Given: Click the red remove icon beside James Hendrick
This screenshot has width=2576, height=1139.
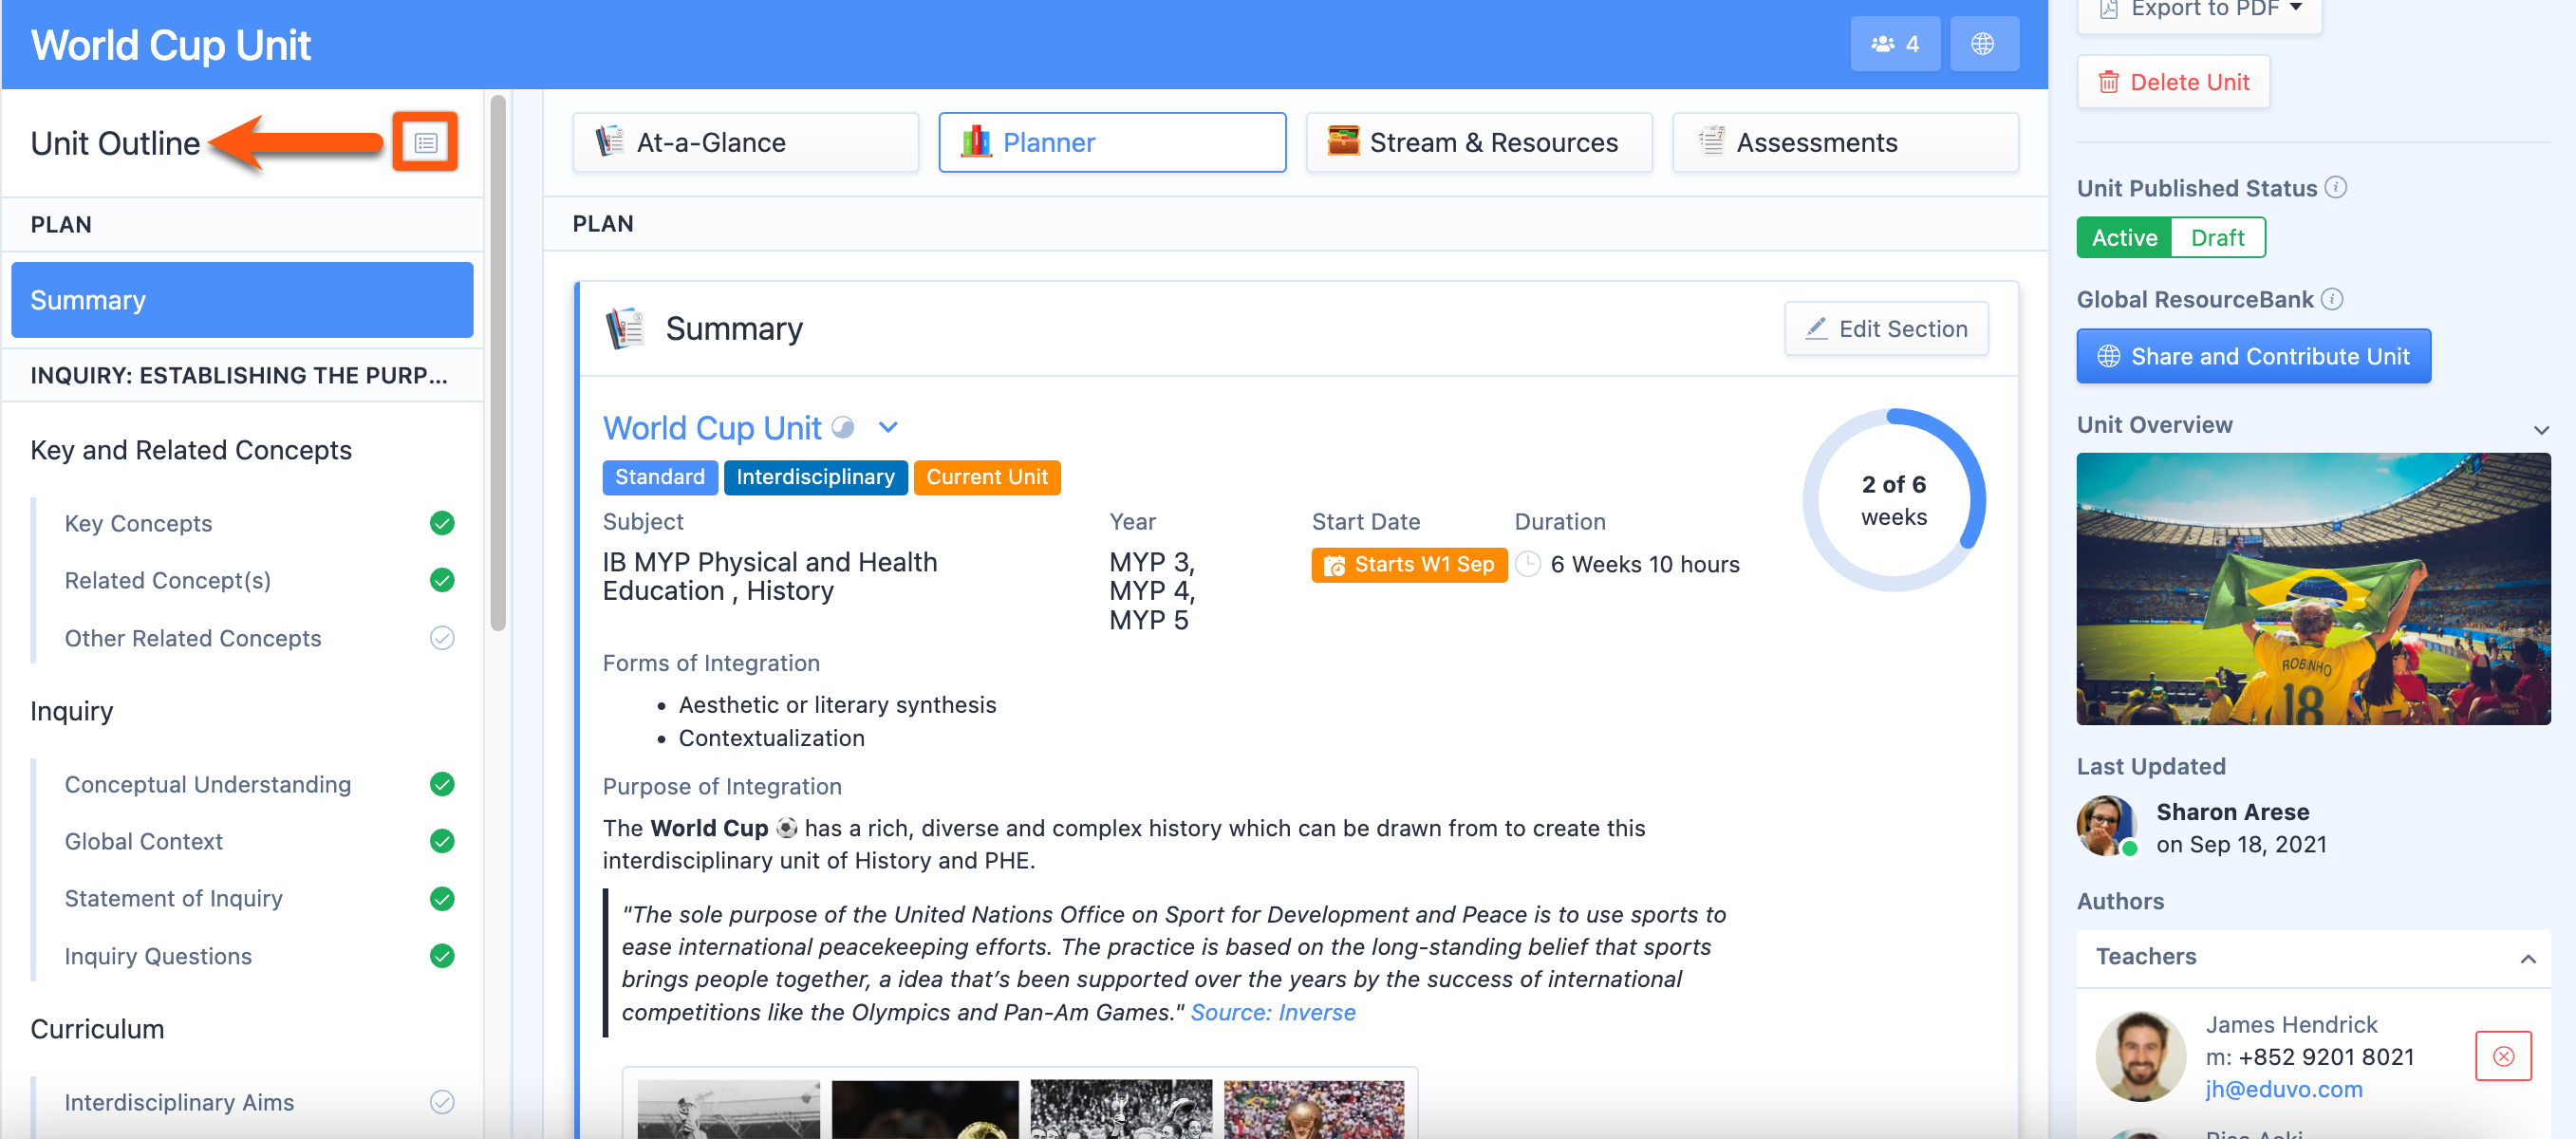Looking at the screenshot, I should pyautogui.click(x=2502, y=1056).
